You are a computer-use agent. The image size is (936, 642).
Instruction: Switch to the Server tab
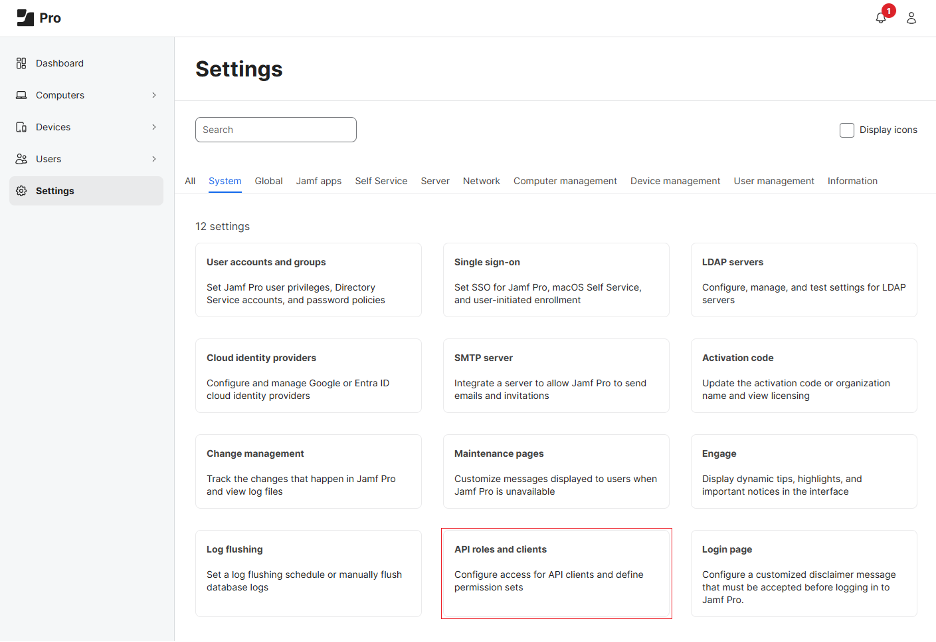435,181
